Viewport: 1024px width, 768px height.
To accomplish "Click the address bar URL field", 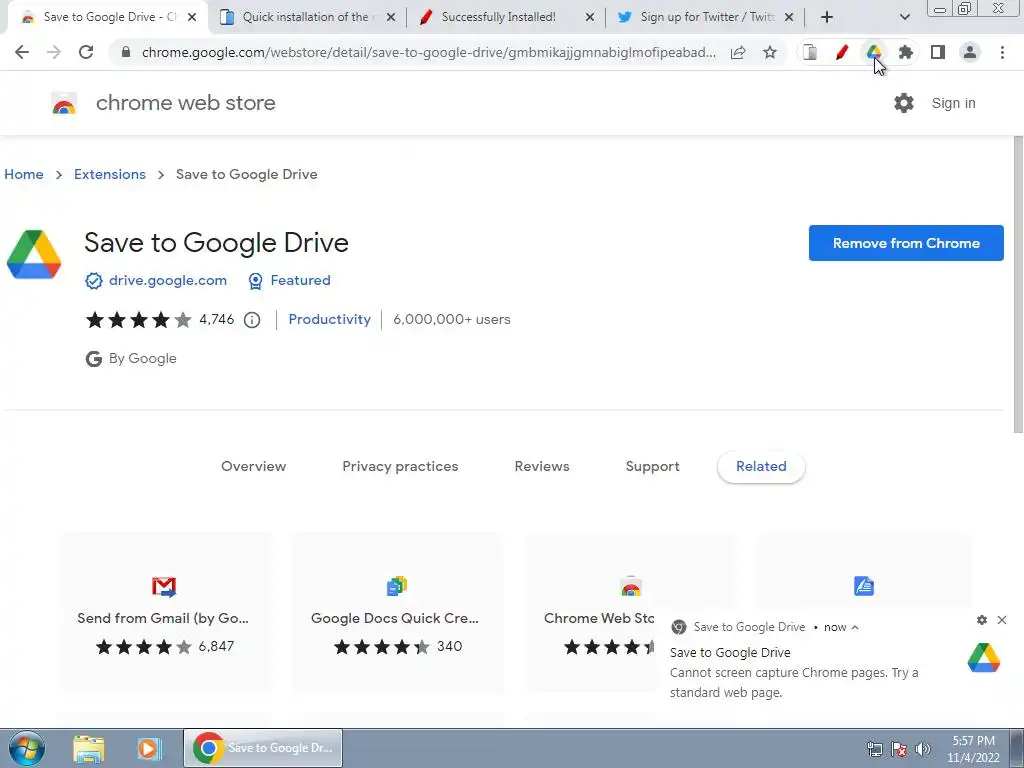I will [x=428, y=52].
